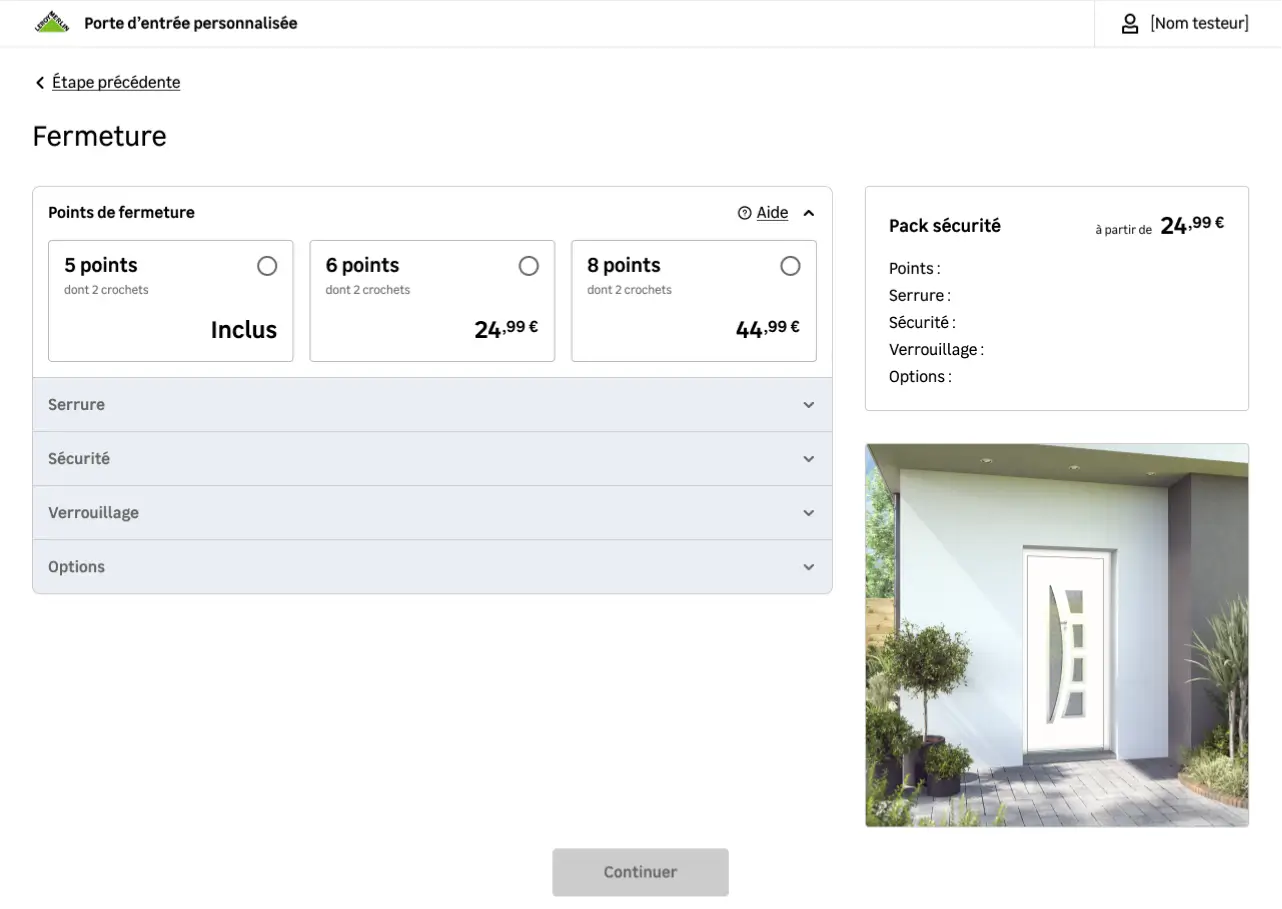Screen dimensions: 1282x909
Task: Click the Points : summary line
Action: pyautogui.click(x=915, y=269)
